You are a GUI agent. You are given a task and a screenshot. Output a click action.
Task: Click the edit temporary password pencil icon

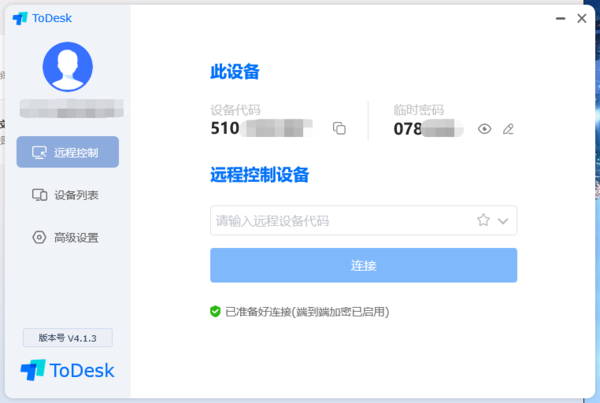click(508, 128)
